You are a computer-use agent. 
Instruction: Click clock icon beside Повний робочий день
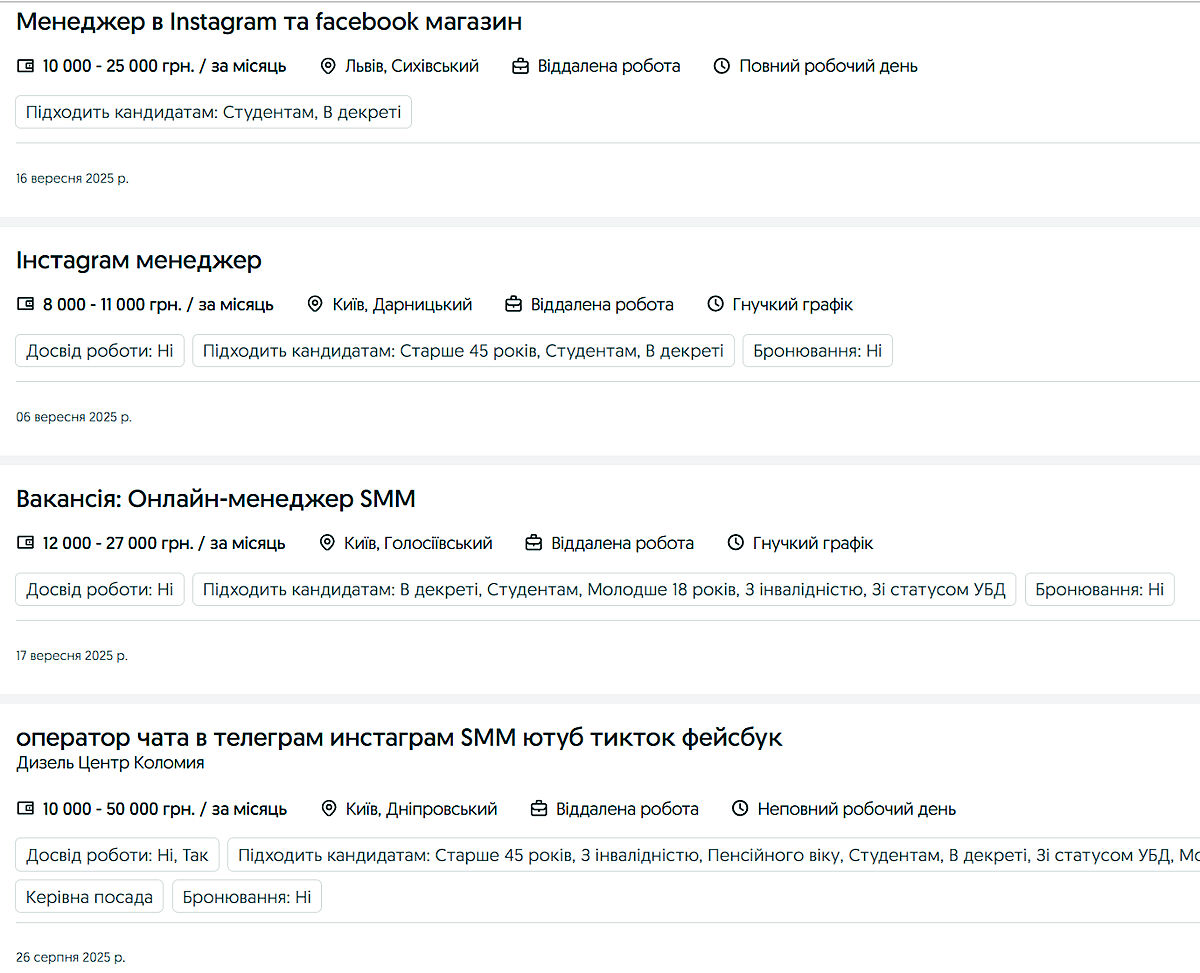tap(722, 66)
